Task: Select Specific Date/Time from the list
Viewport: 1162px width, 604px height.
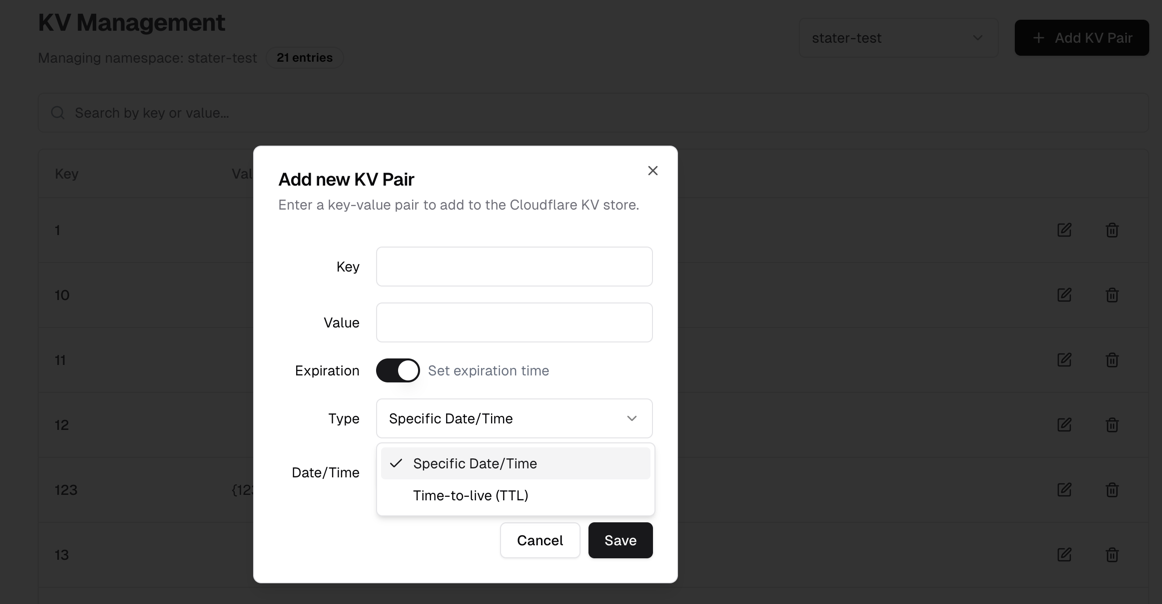Action: click(475, 463)
